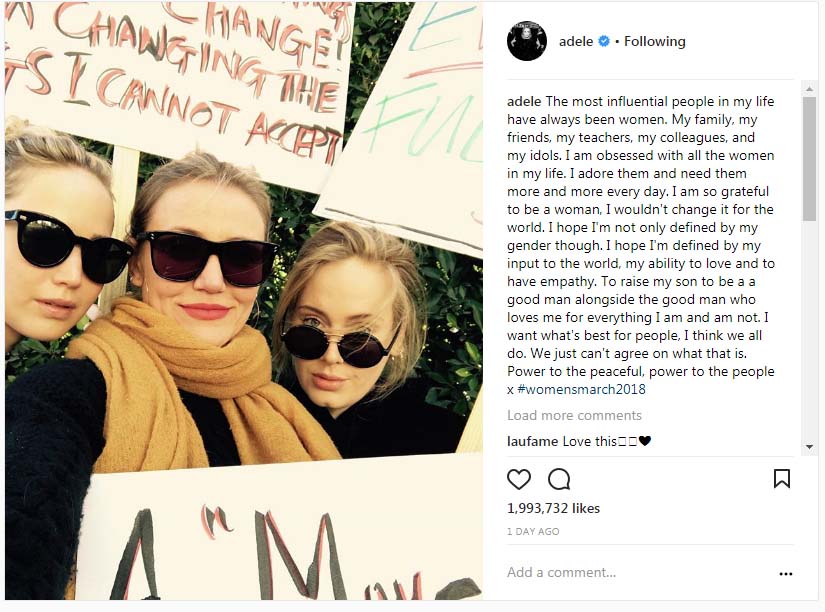Click the posted protest selfie photo
This screenshot has height=612, width=825.
[x=244, y=300]
